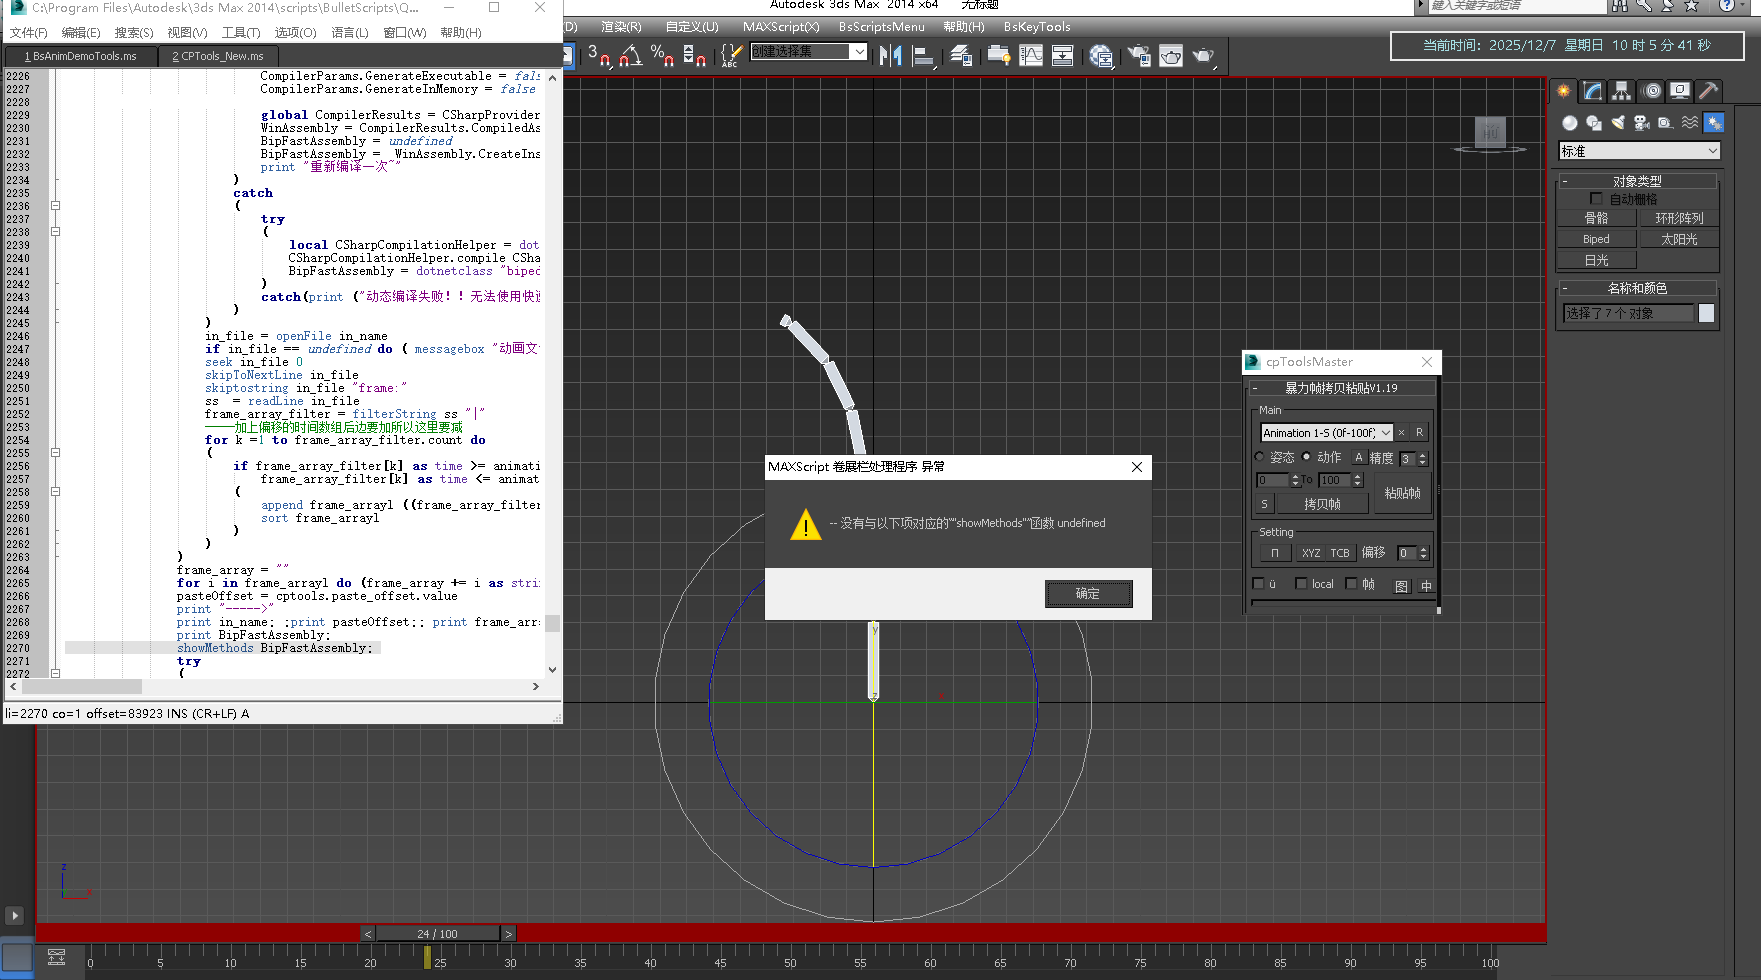The image size is (1761, 980).
Task: Click the Angle Snap toggle icon
Action: [x=630, y=56]
